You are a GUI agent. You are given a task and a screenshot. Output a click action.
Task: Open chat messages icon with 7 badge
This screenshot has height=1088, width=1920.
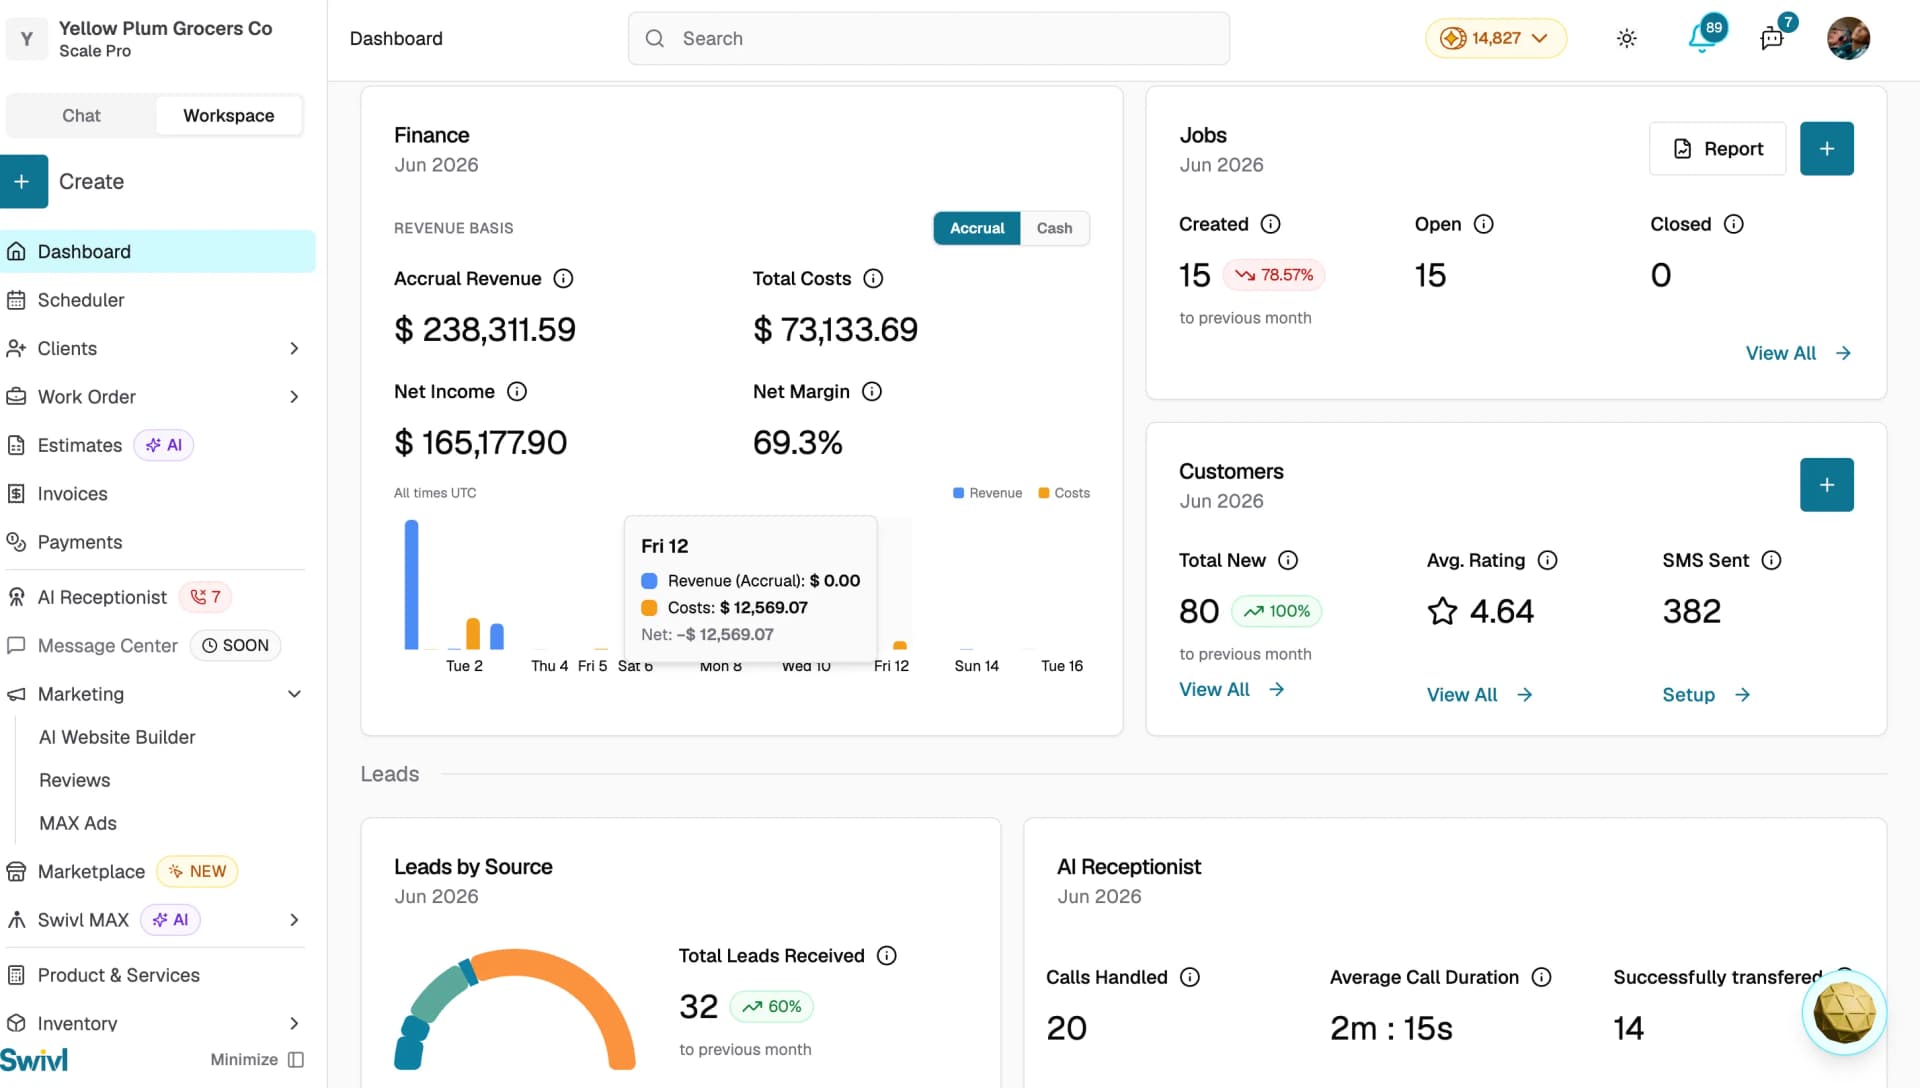[x=1773, y=37]
